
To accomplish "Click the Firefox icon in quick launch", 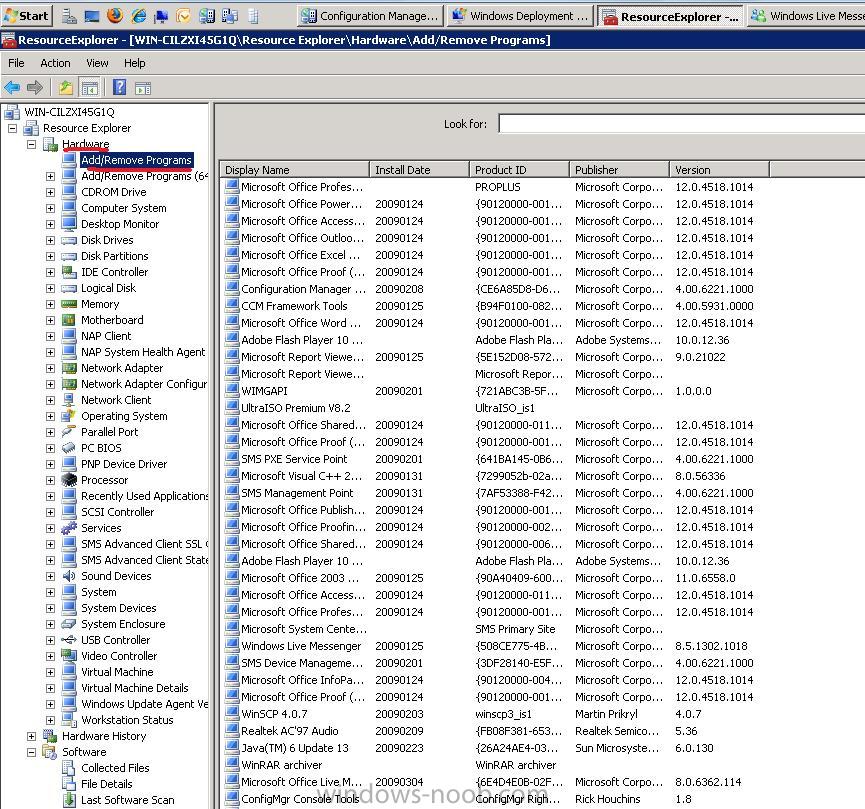I will pyautogui.click(x=115, y=15).
